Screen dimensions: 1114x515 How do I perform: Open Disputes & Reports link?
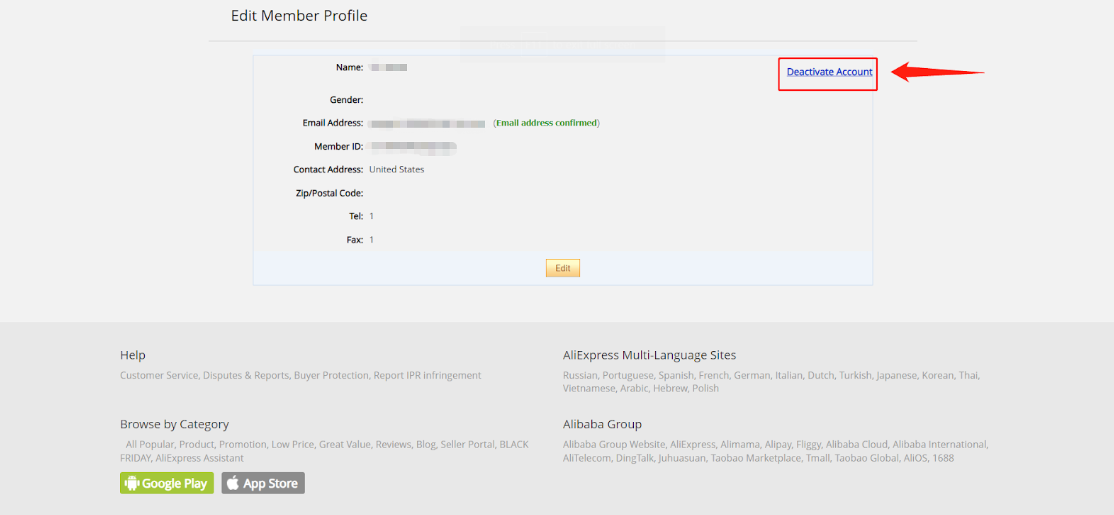(x=246, y=375)
